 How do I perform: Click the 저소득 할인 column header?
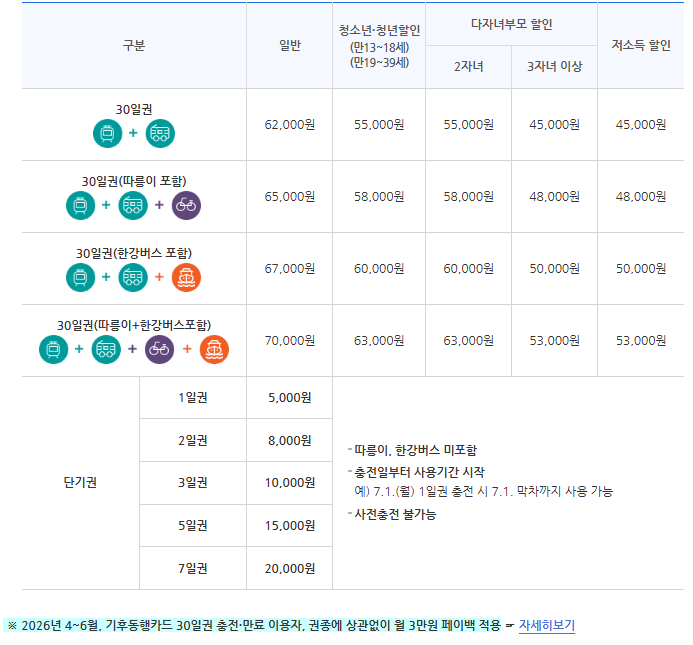pos(641,45)
